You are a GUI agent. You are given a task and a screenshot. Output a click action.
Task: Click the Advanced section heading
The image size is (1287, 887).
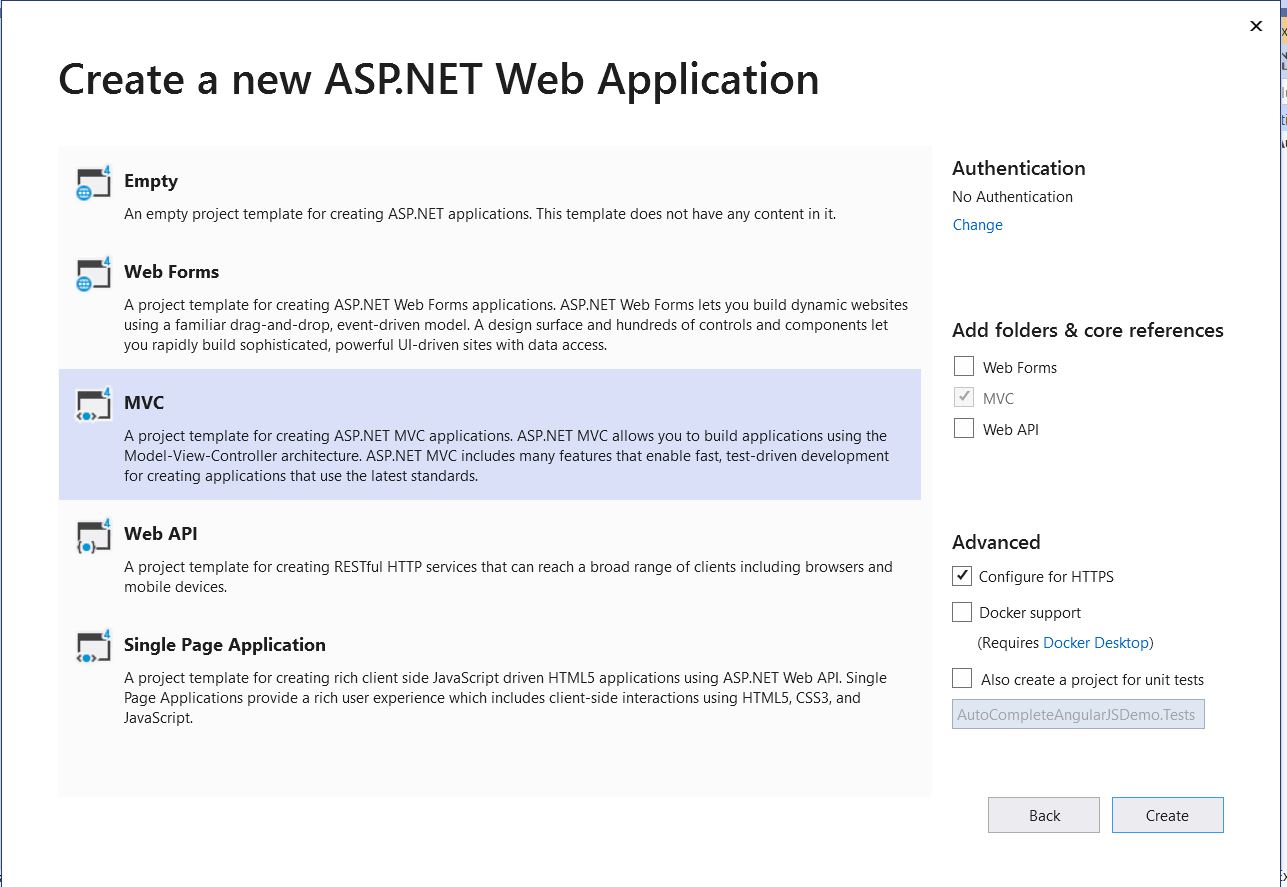(996, 542)
